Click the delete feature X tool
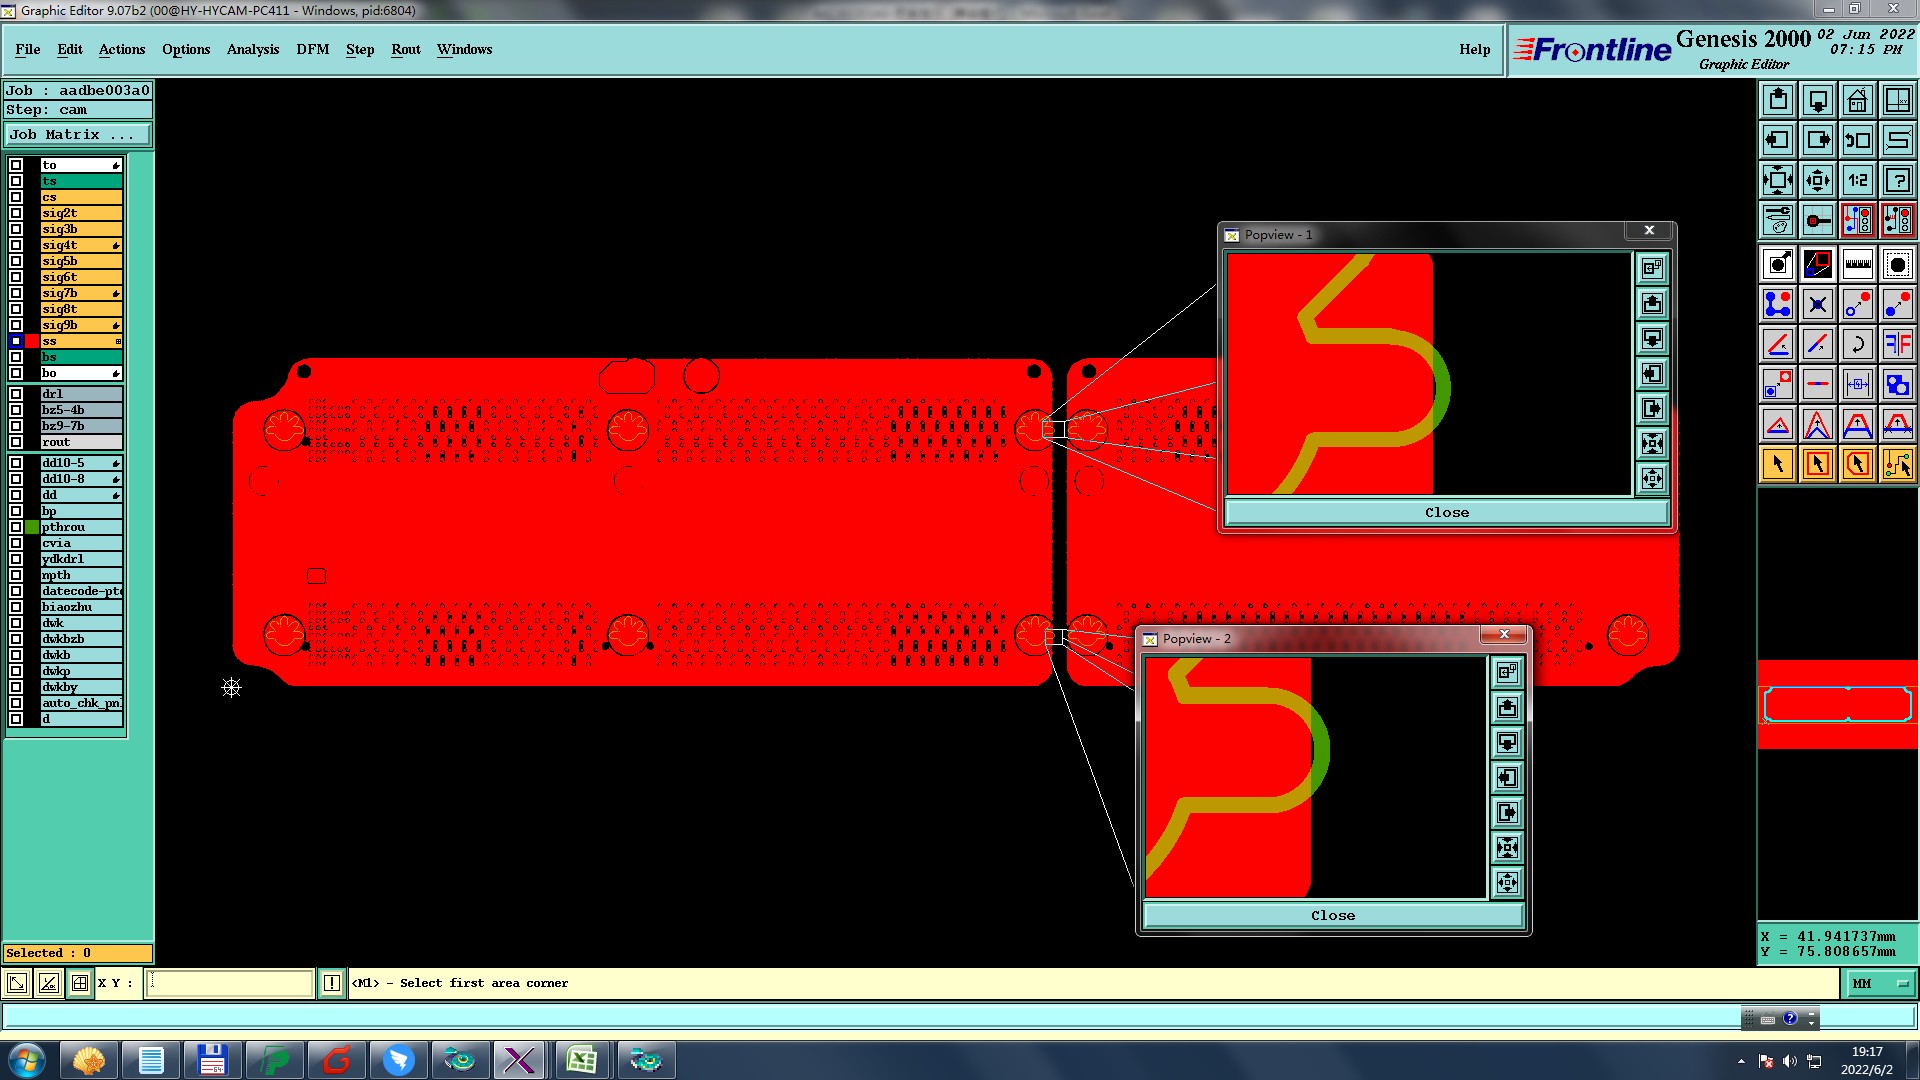 click(x=1817, y=304)
